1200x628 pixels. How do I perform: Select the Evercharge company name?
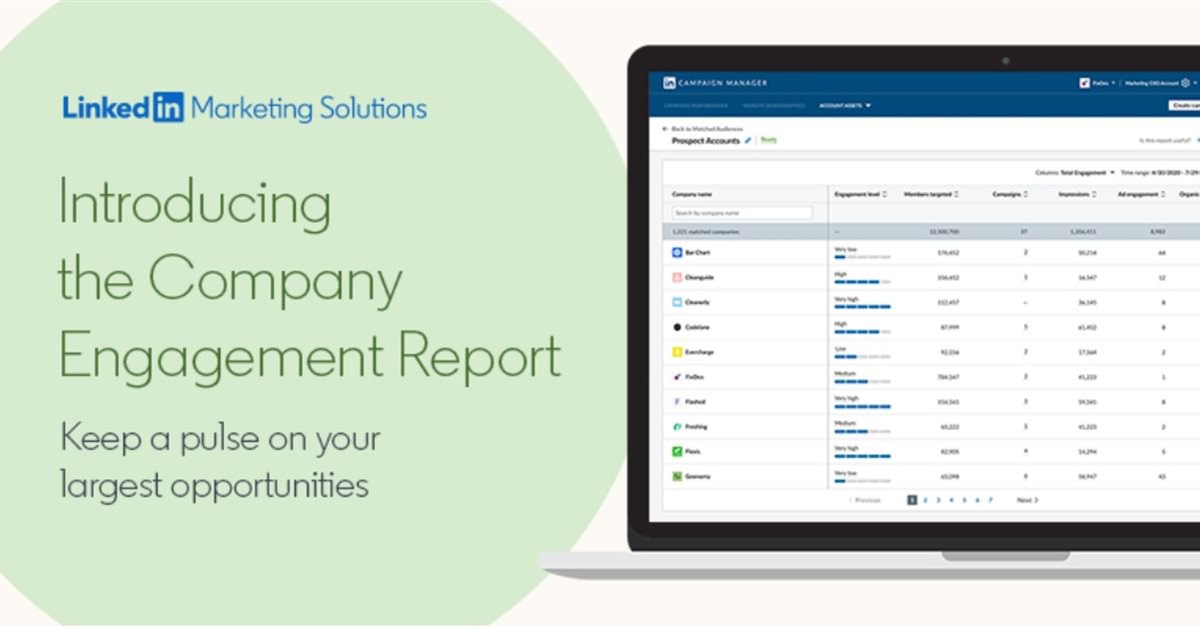click(x=700, y=352)
